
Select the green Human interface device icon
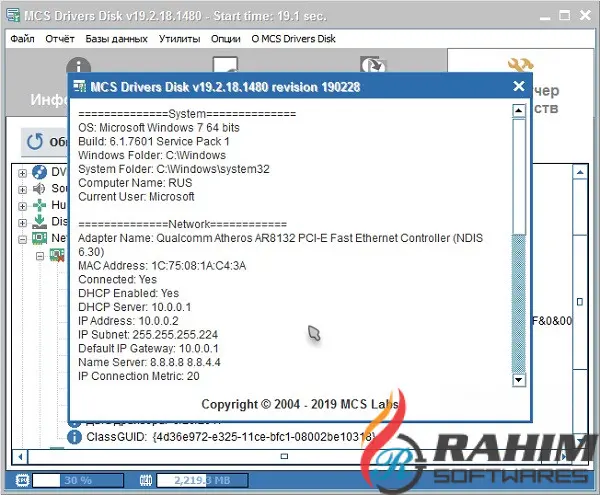(39, 205)
